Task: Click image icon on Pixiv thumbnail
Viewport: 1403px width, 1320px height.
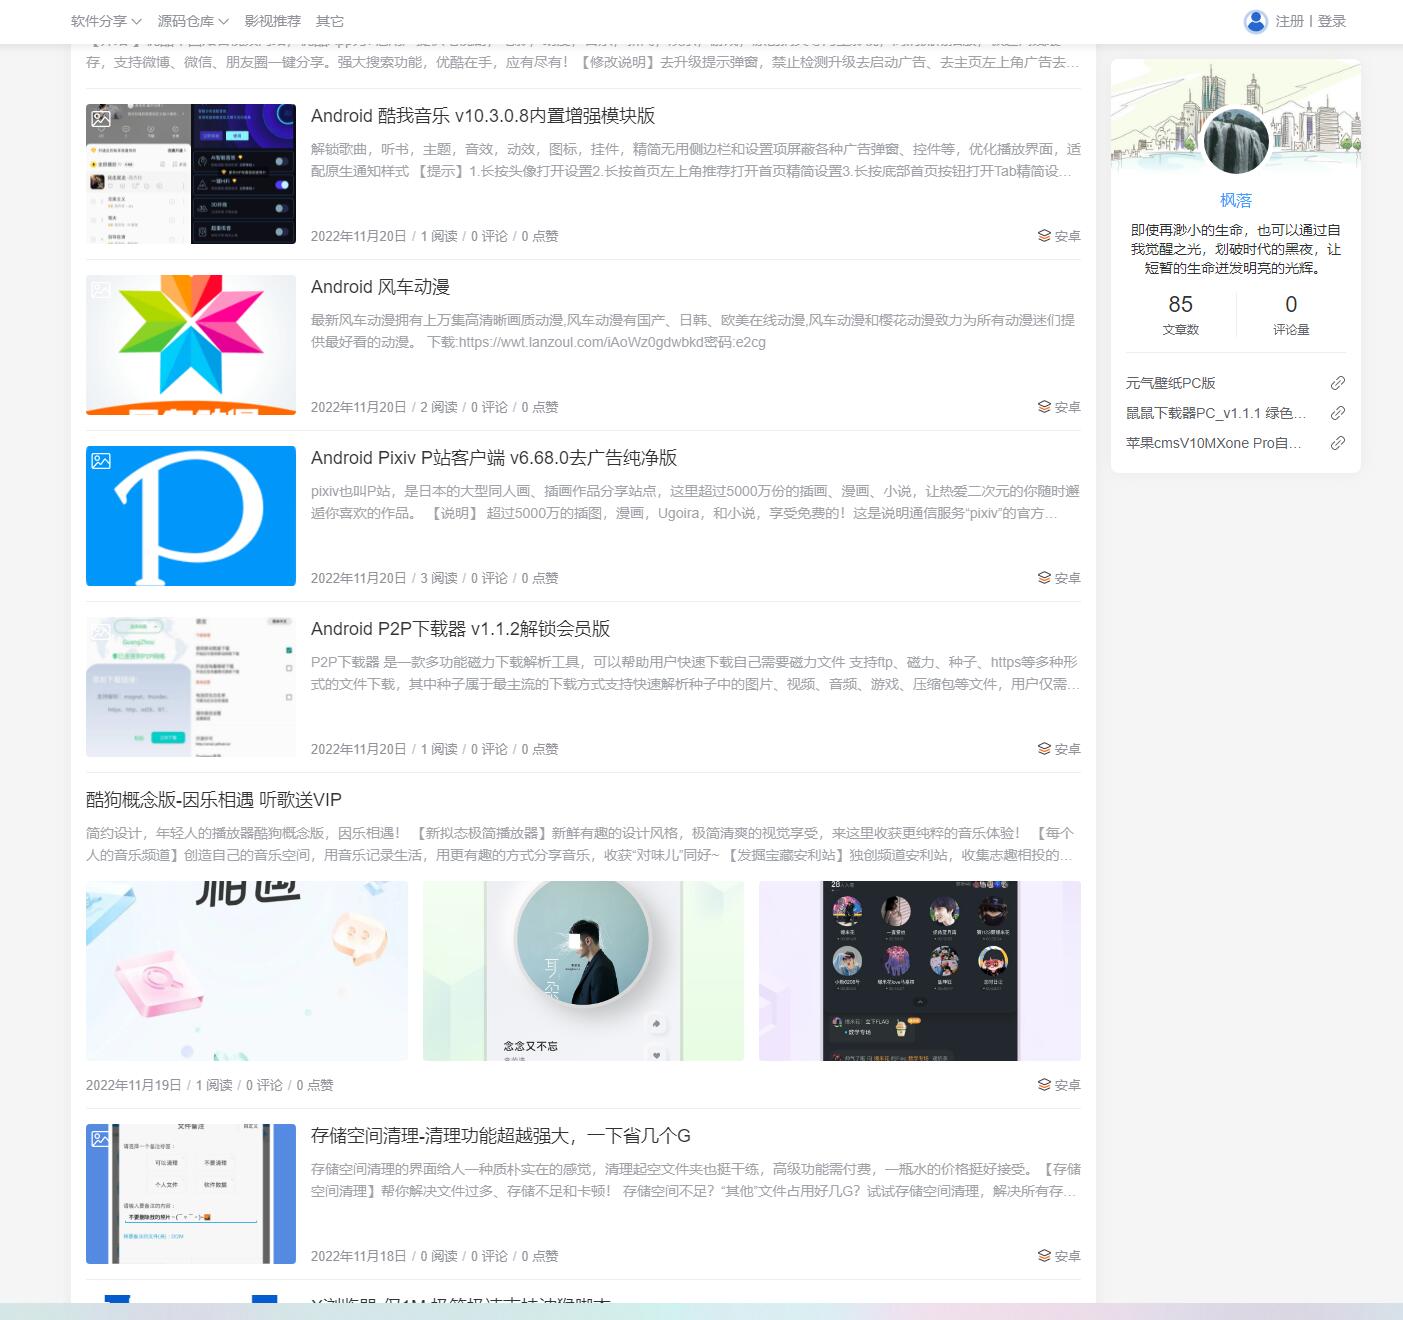Action: point(101,461)
